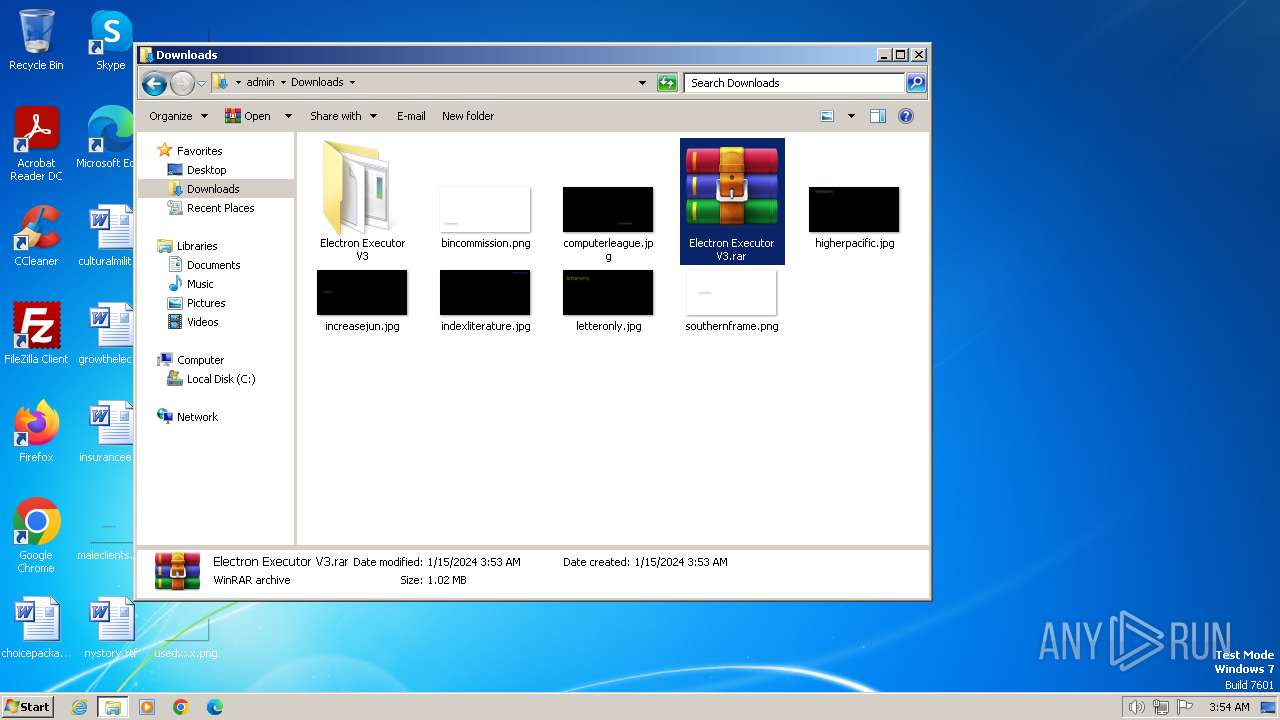Screen dimensions: 1280x720
Task: Click the Chrome icon in the taskbar
Action: [x=181, y=707]
